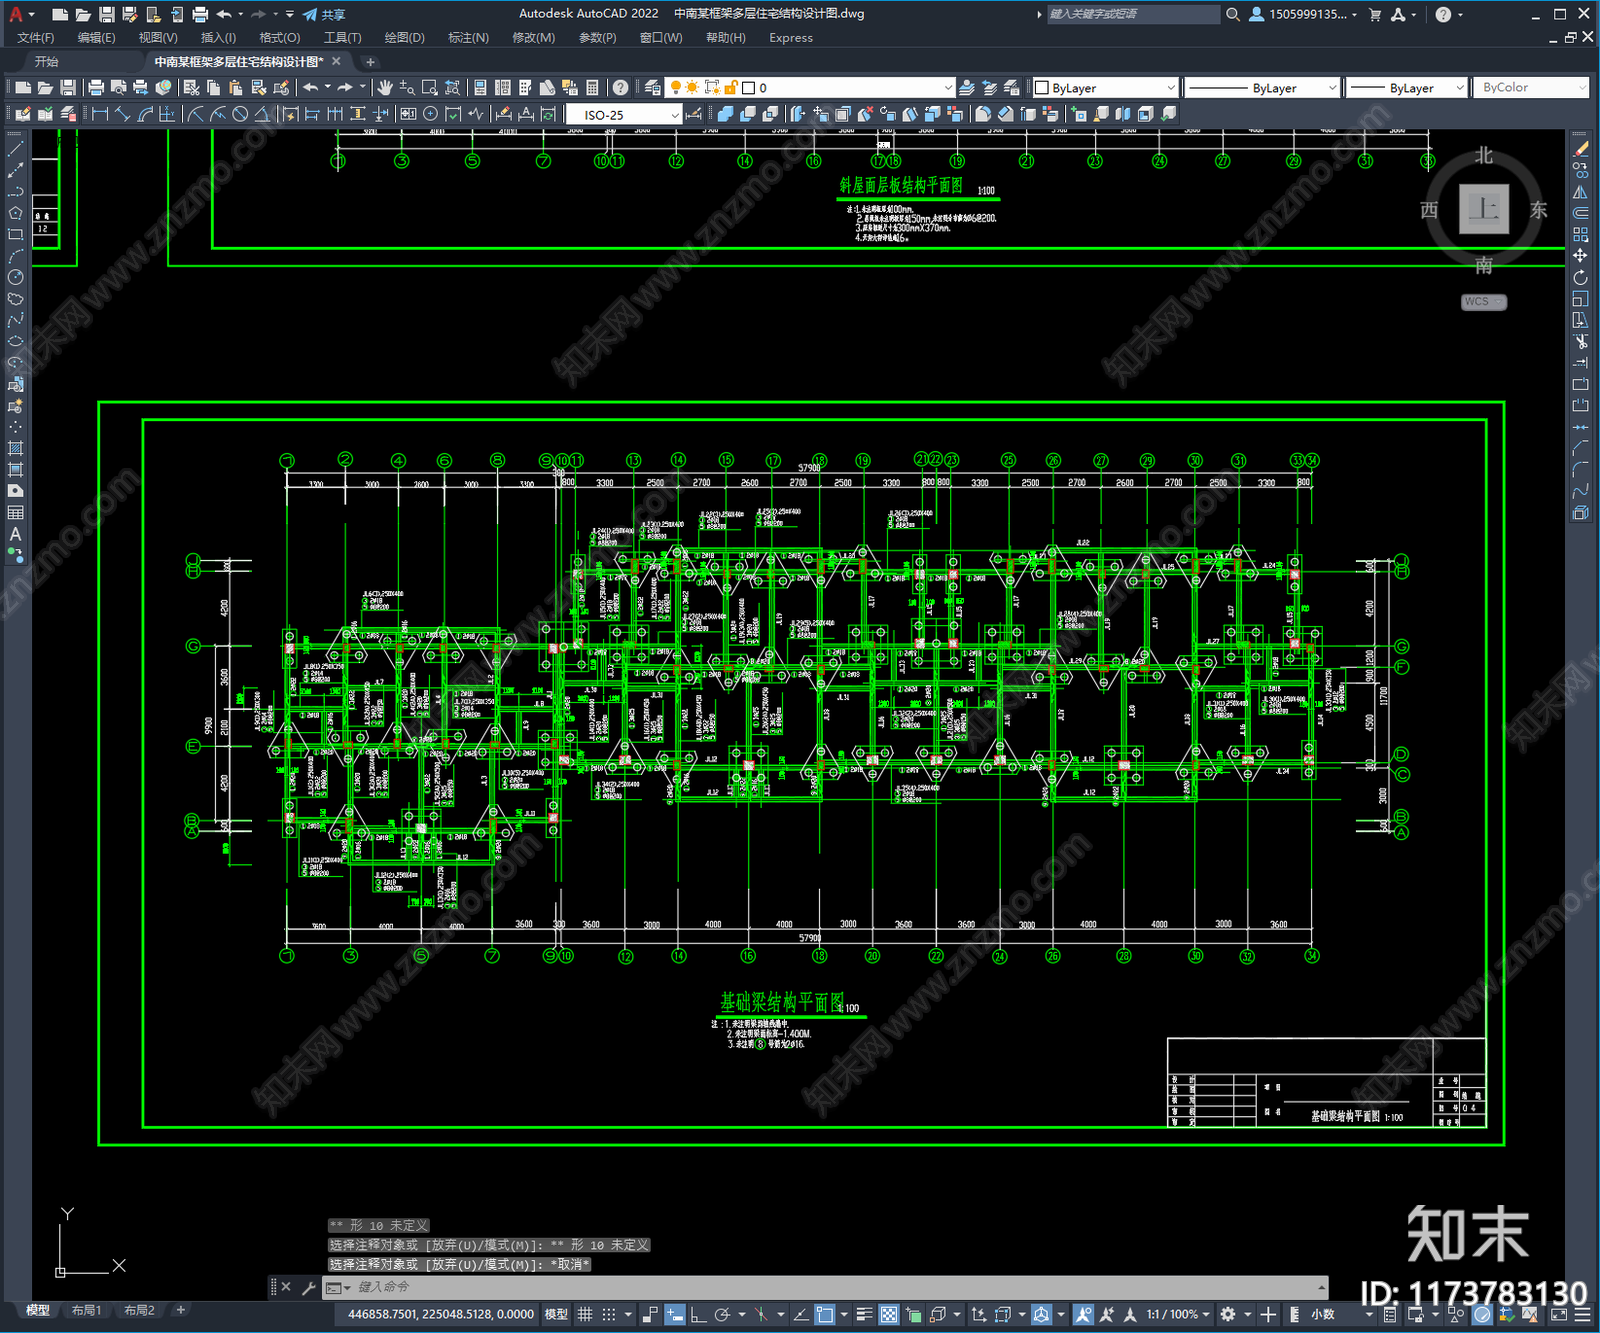This screenshot has height=1333, width=1600.
Task: Open the Help question mark icon
Action: click(620, 88)
